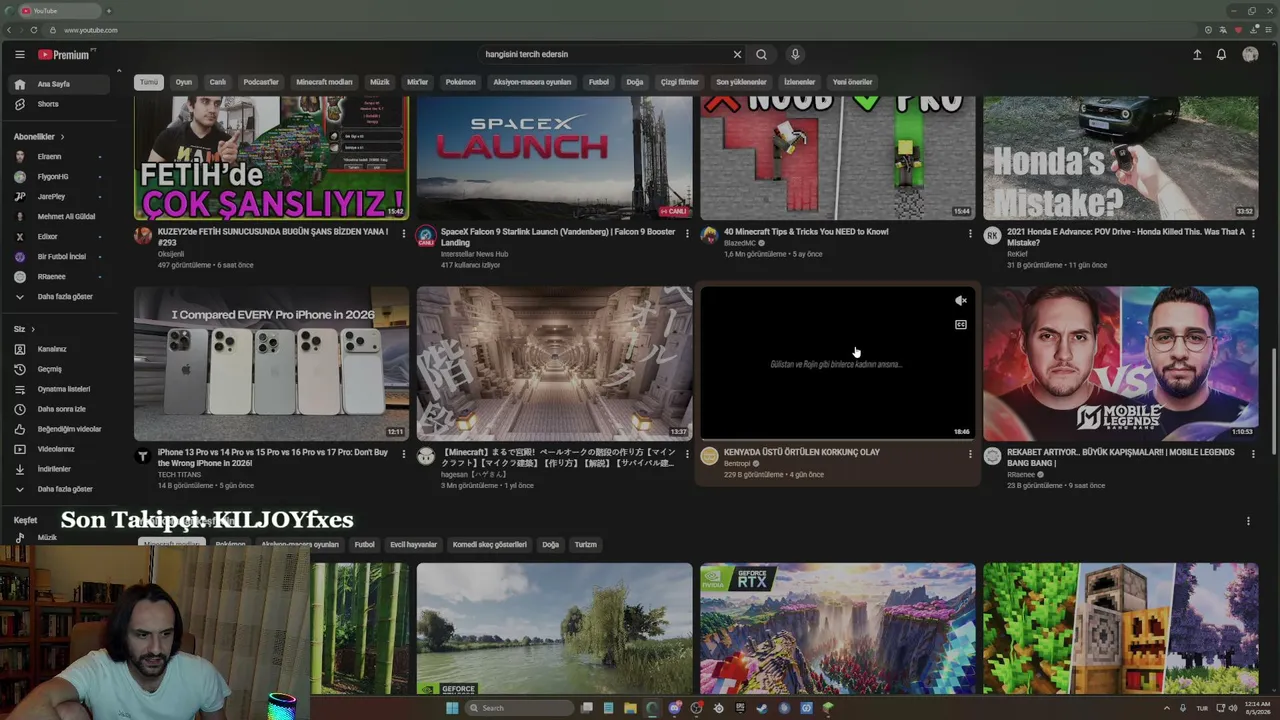The width and height of the screenshot is (1280, 720).
Task: Open the FlygonHG subscription channel
Action: (x=60, y=177)
